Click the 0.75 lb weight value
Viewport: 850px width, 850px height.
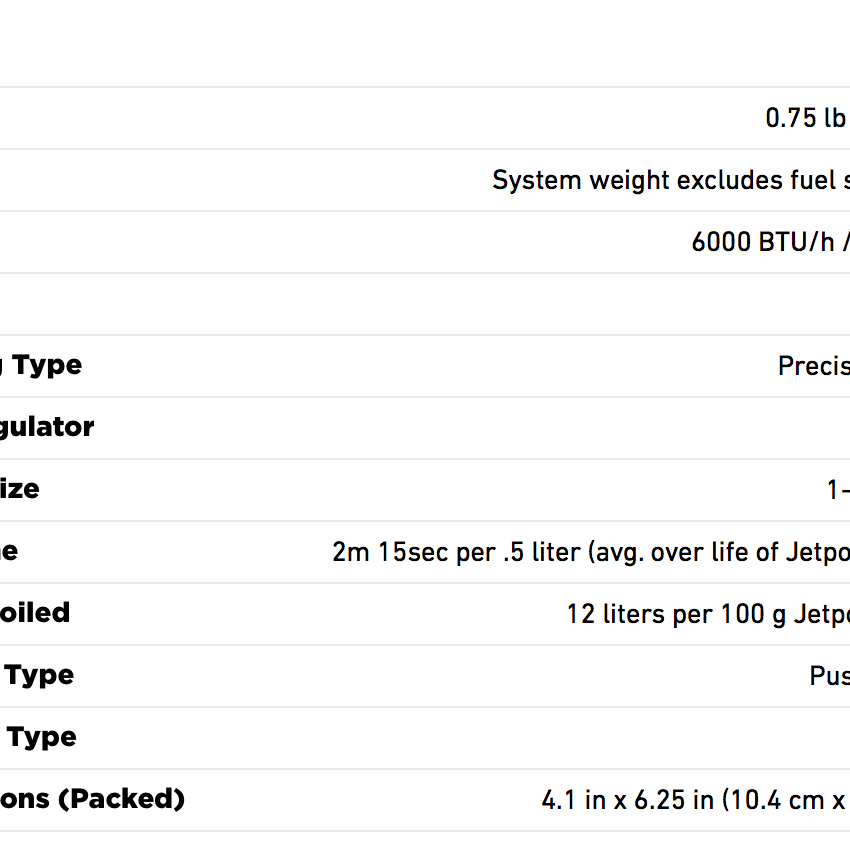805,118
